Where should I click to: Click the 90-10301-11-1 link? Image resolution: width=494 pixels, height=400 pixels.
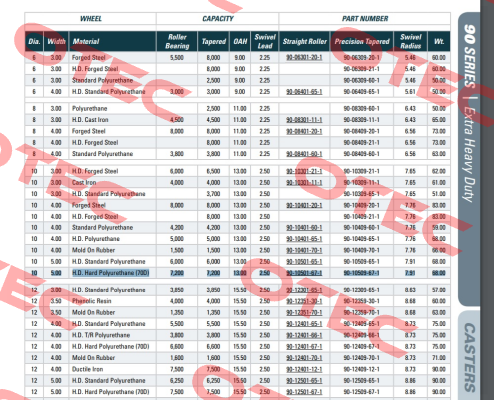click(304, 183)
